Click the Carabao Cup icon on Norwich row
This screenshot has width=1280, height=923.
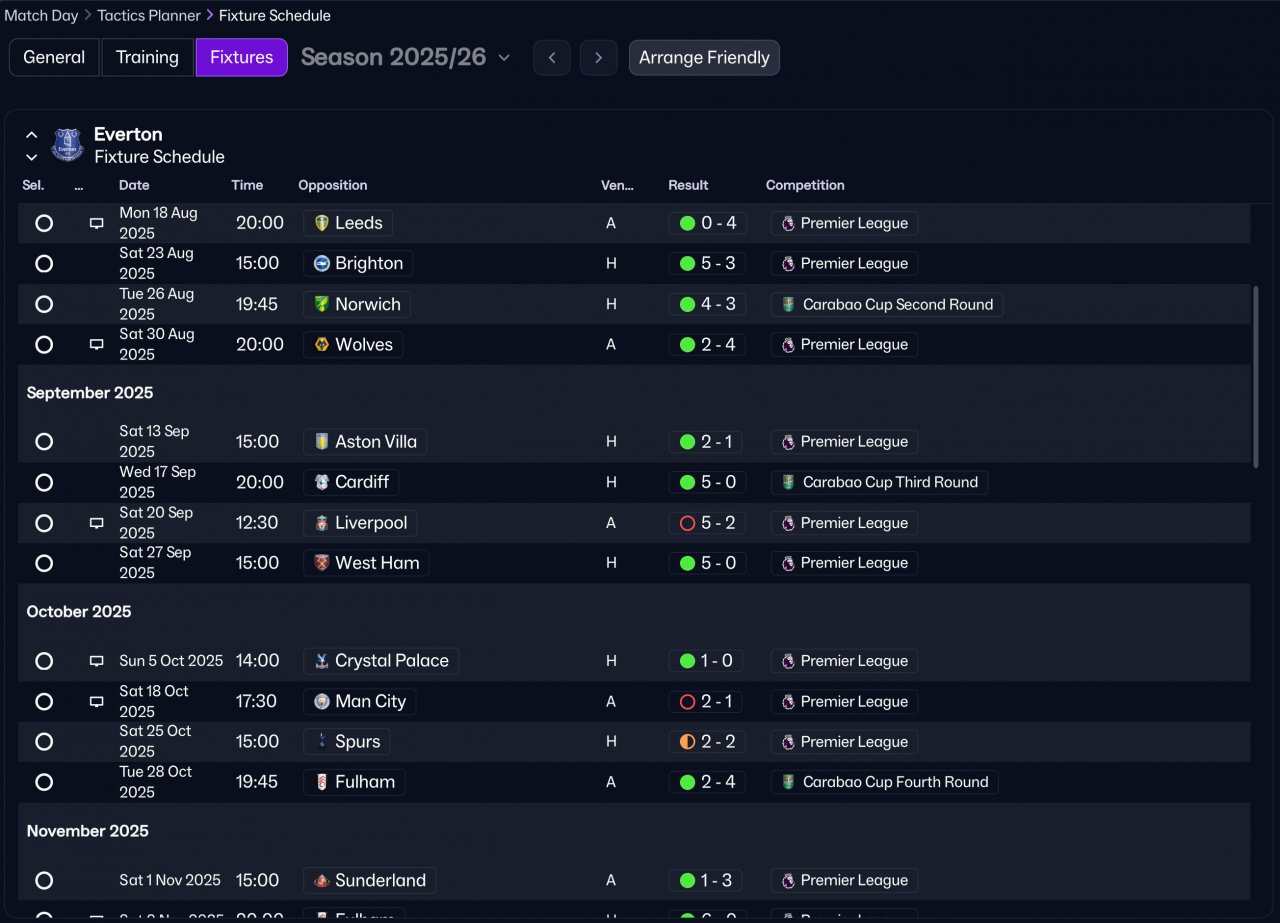(788, 305)
